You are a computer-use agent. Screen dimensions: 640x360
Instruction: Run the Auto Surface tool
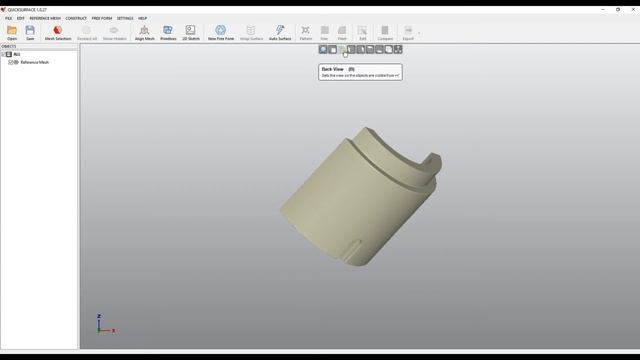280,33
